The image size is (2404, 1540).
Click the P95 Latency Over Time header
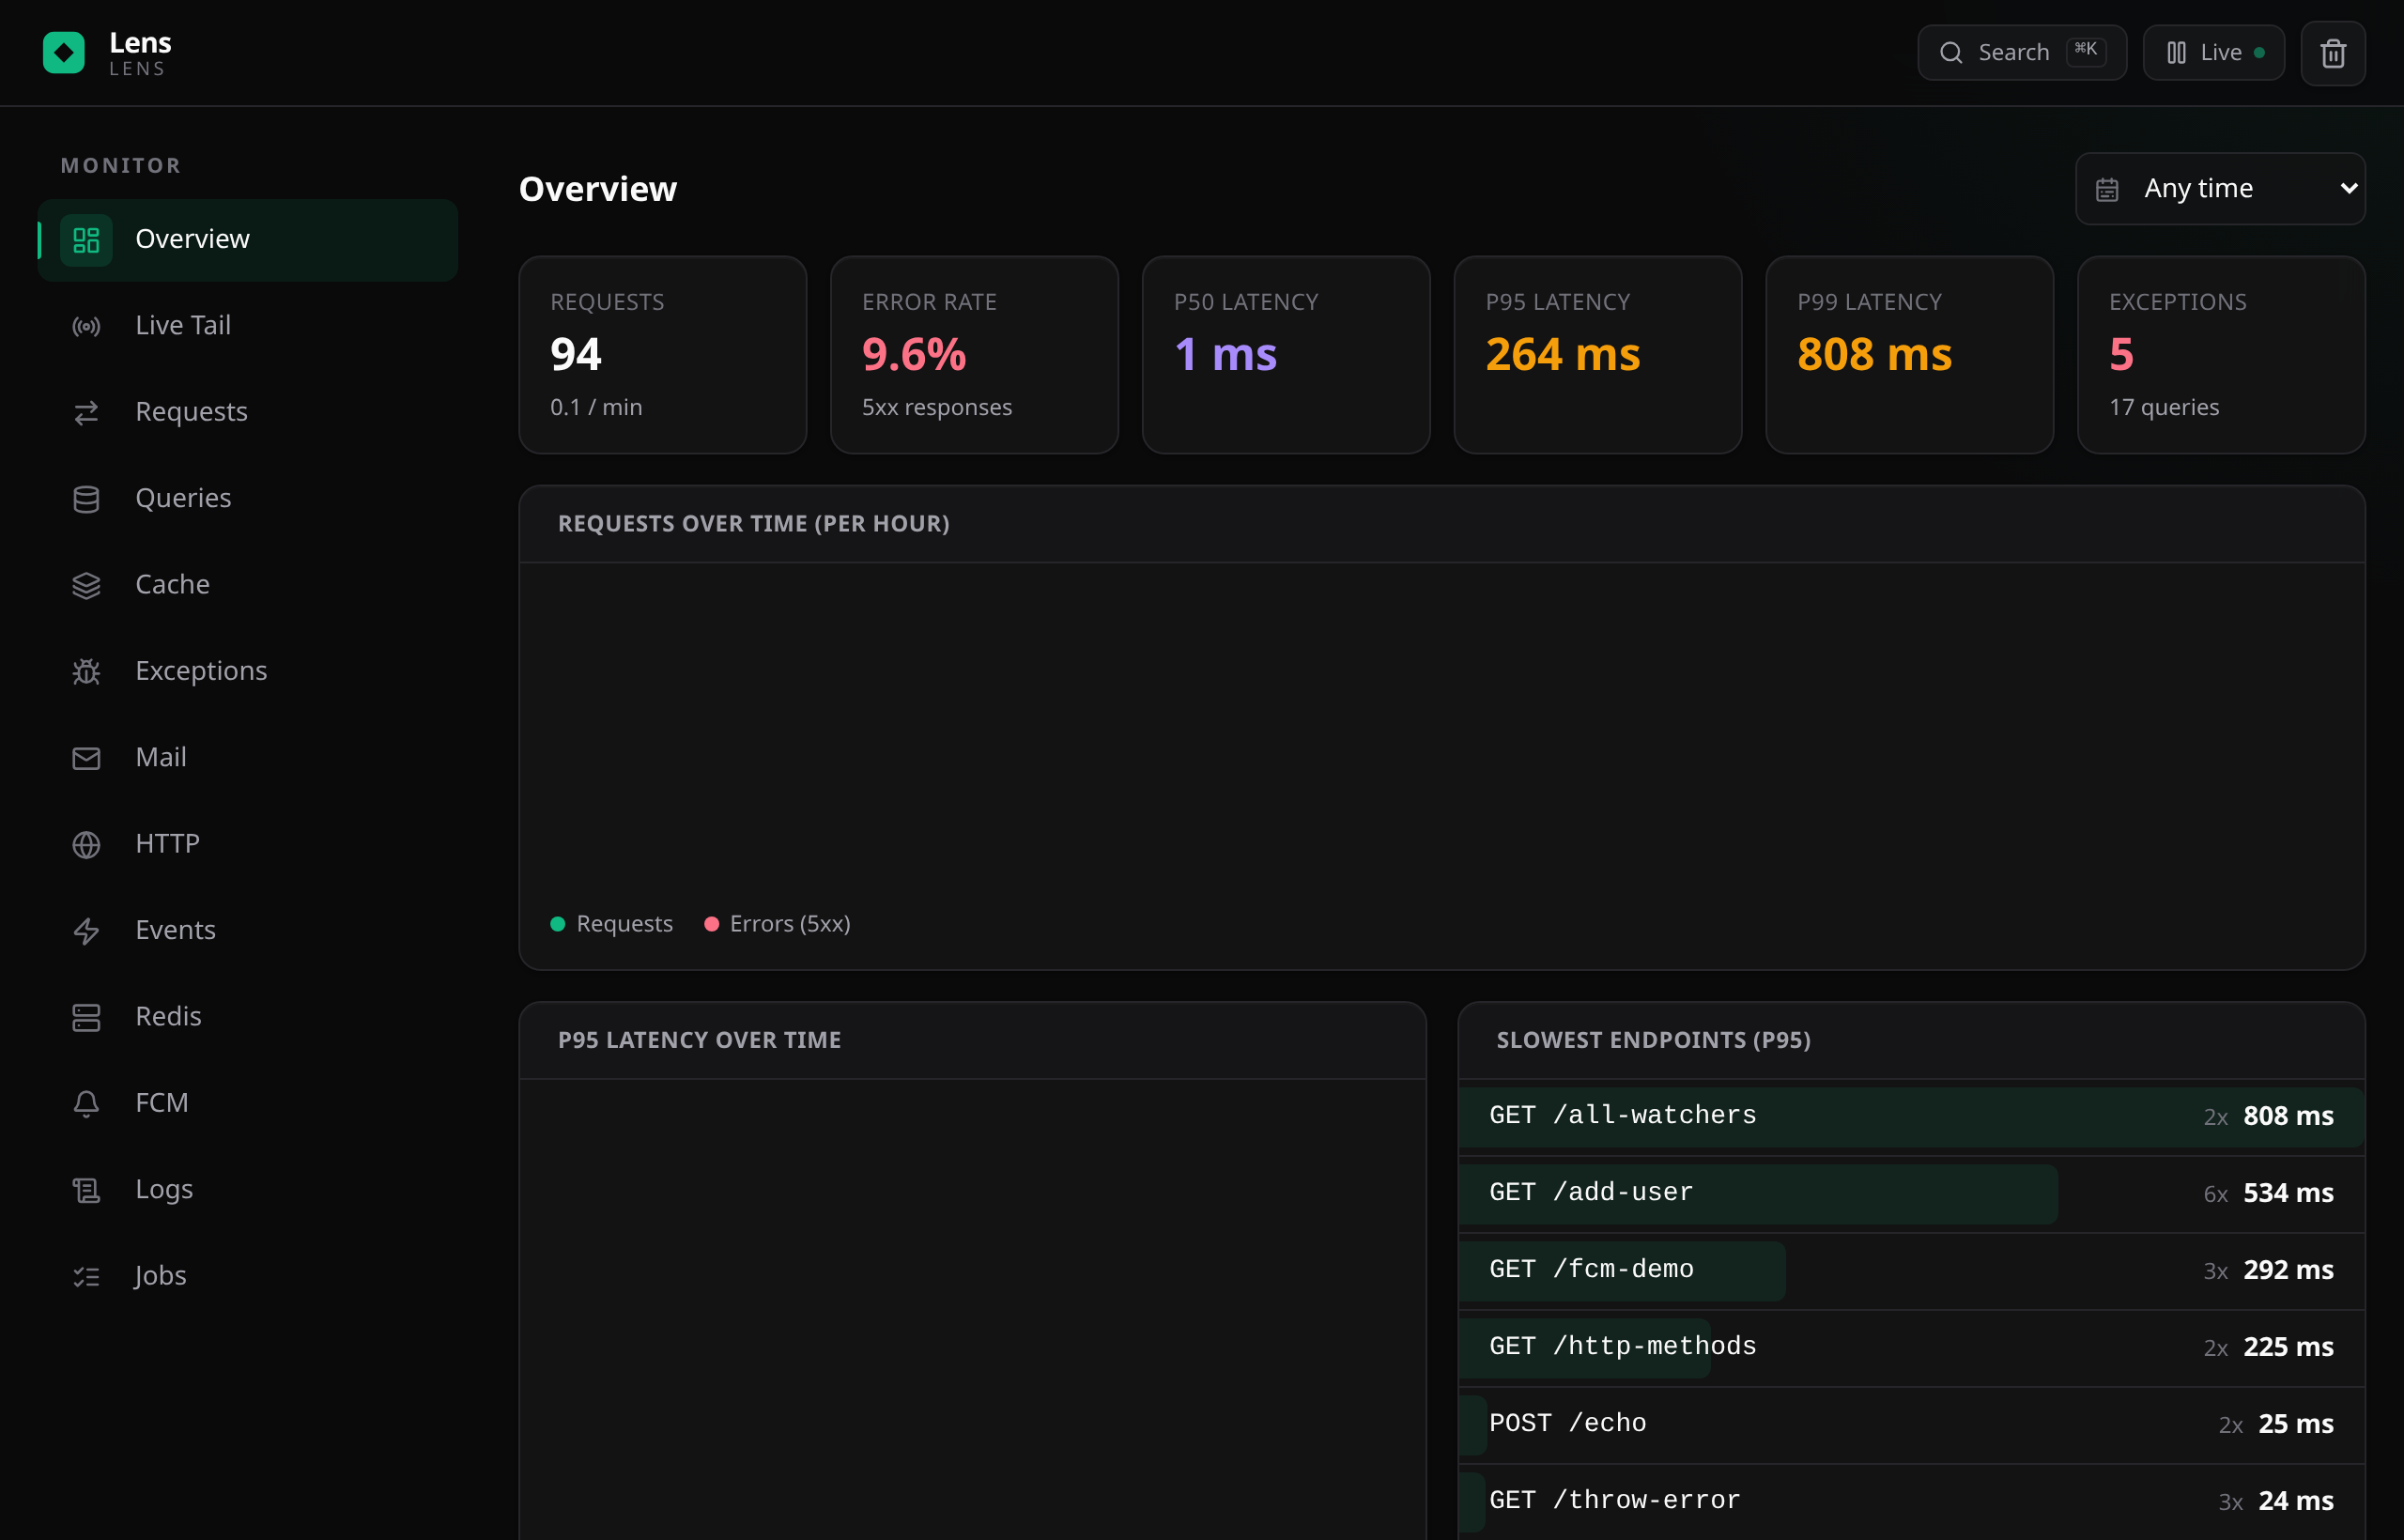click(699, 1041)
